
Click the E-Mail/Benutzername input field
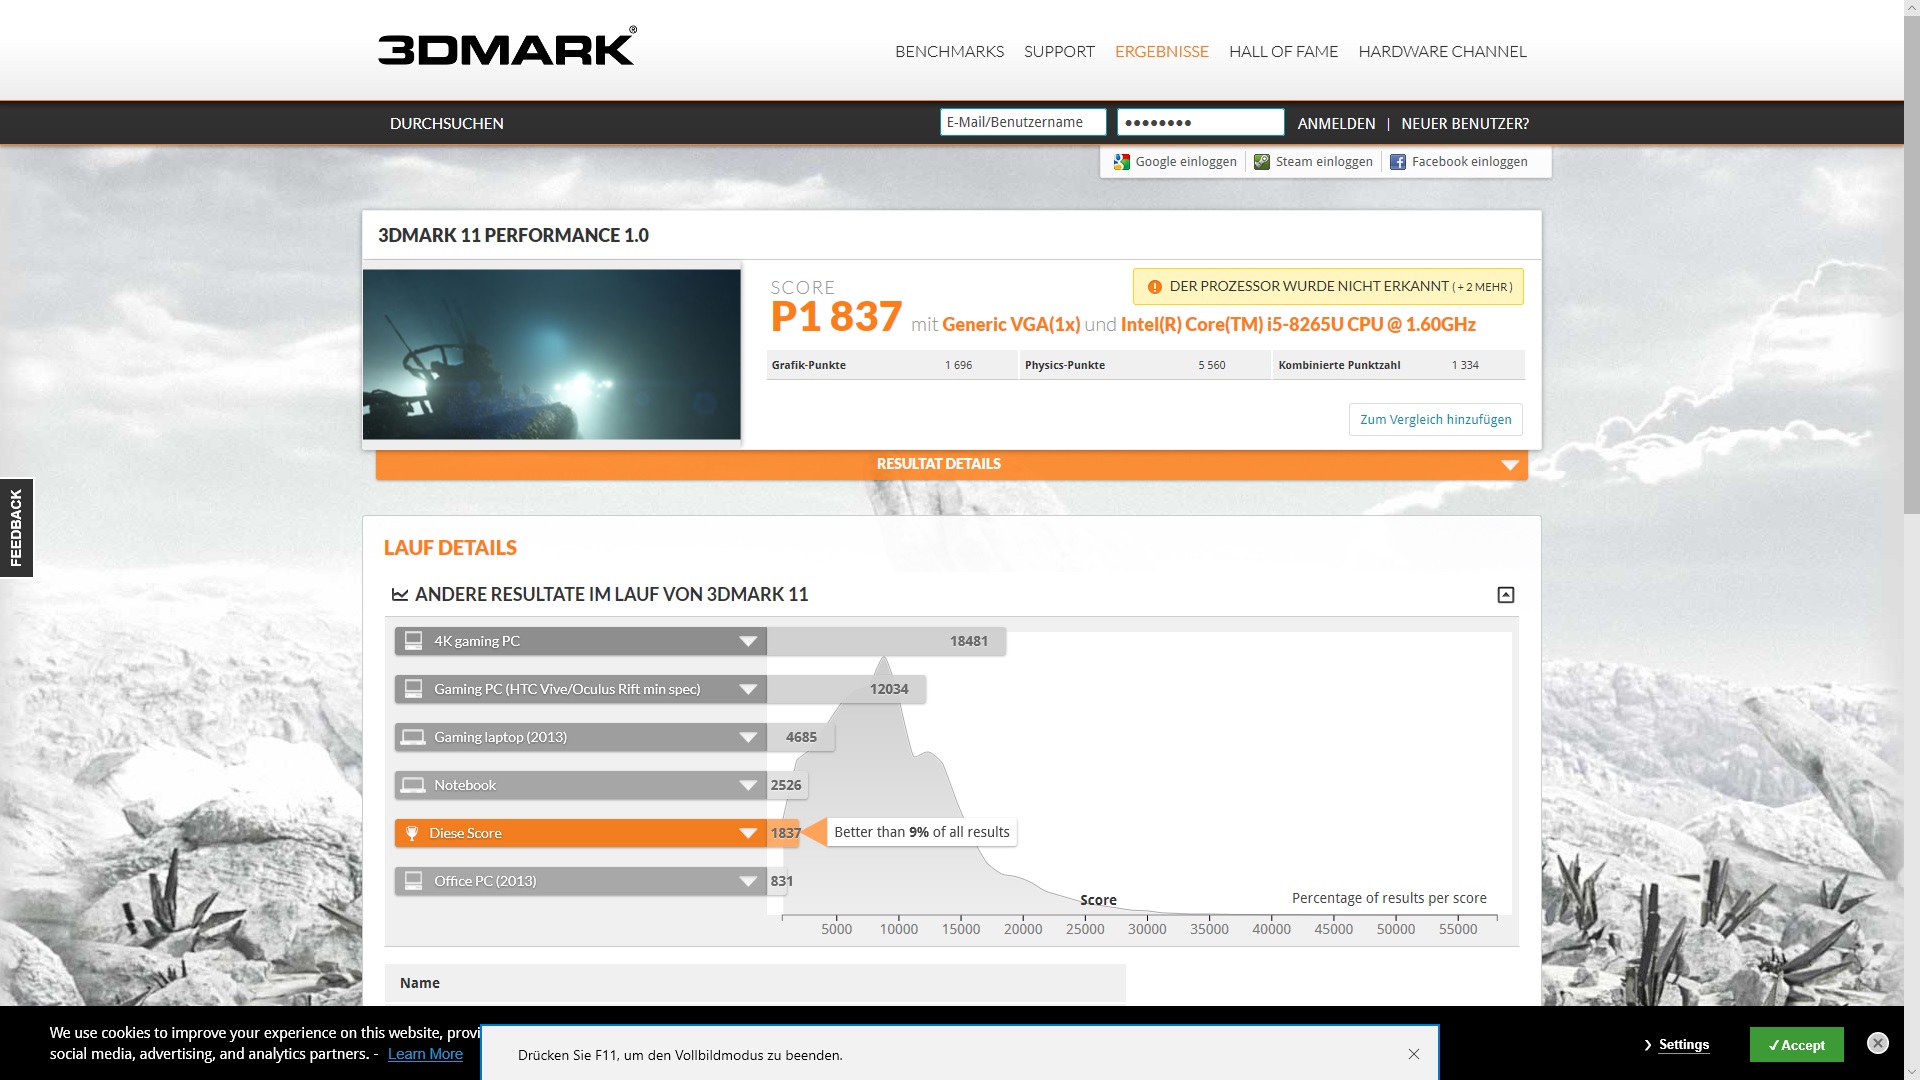tap(1022, 122)
